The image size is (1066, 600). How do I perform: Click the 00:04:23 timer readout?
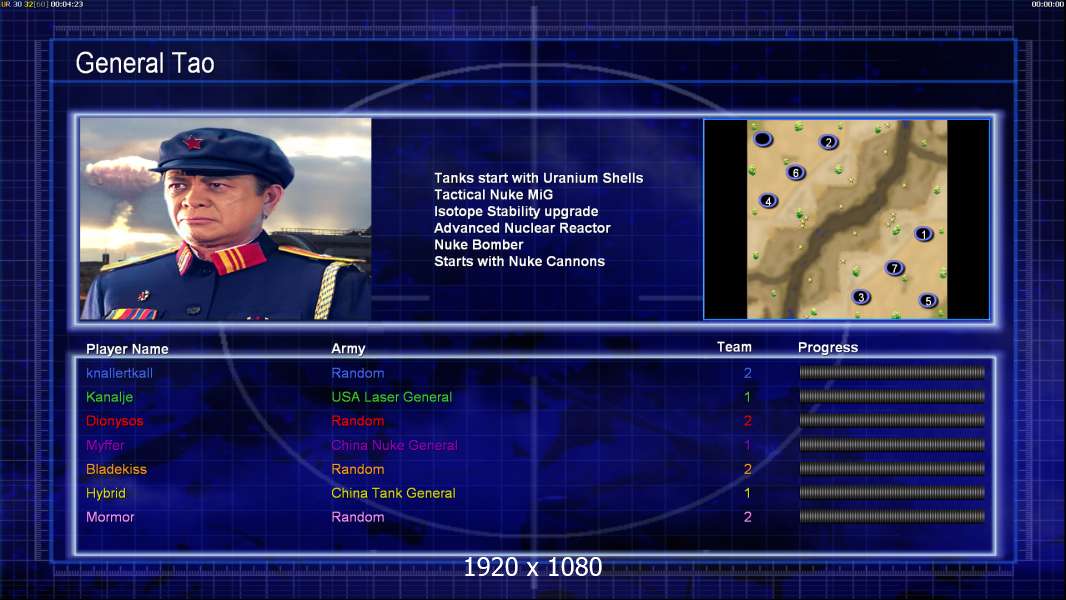pos(67,4)
